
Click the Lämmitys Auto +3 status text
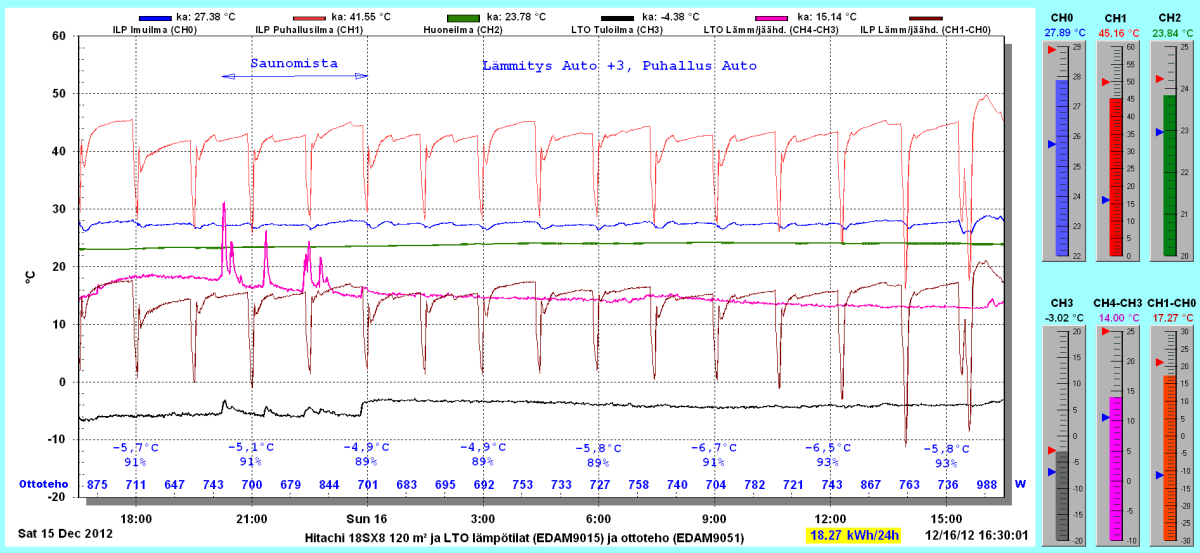[618, 65]
